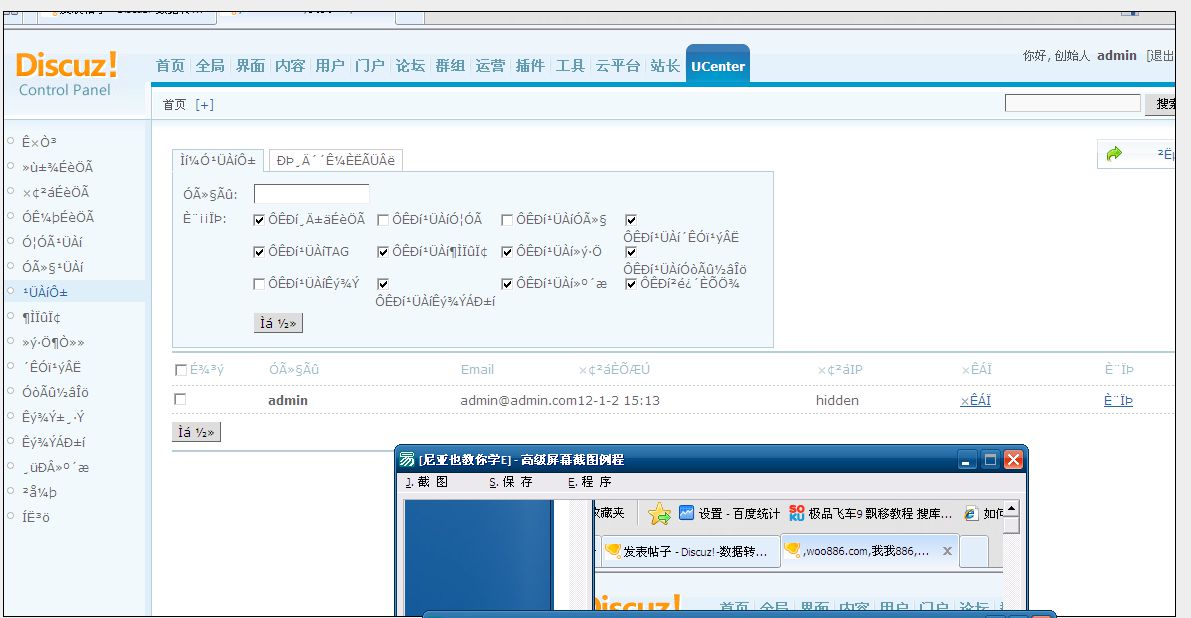Image resolution: width=1191 pixels, height=618 pixels.
Task: Click the top-right search input field
Action: 1073,103
